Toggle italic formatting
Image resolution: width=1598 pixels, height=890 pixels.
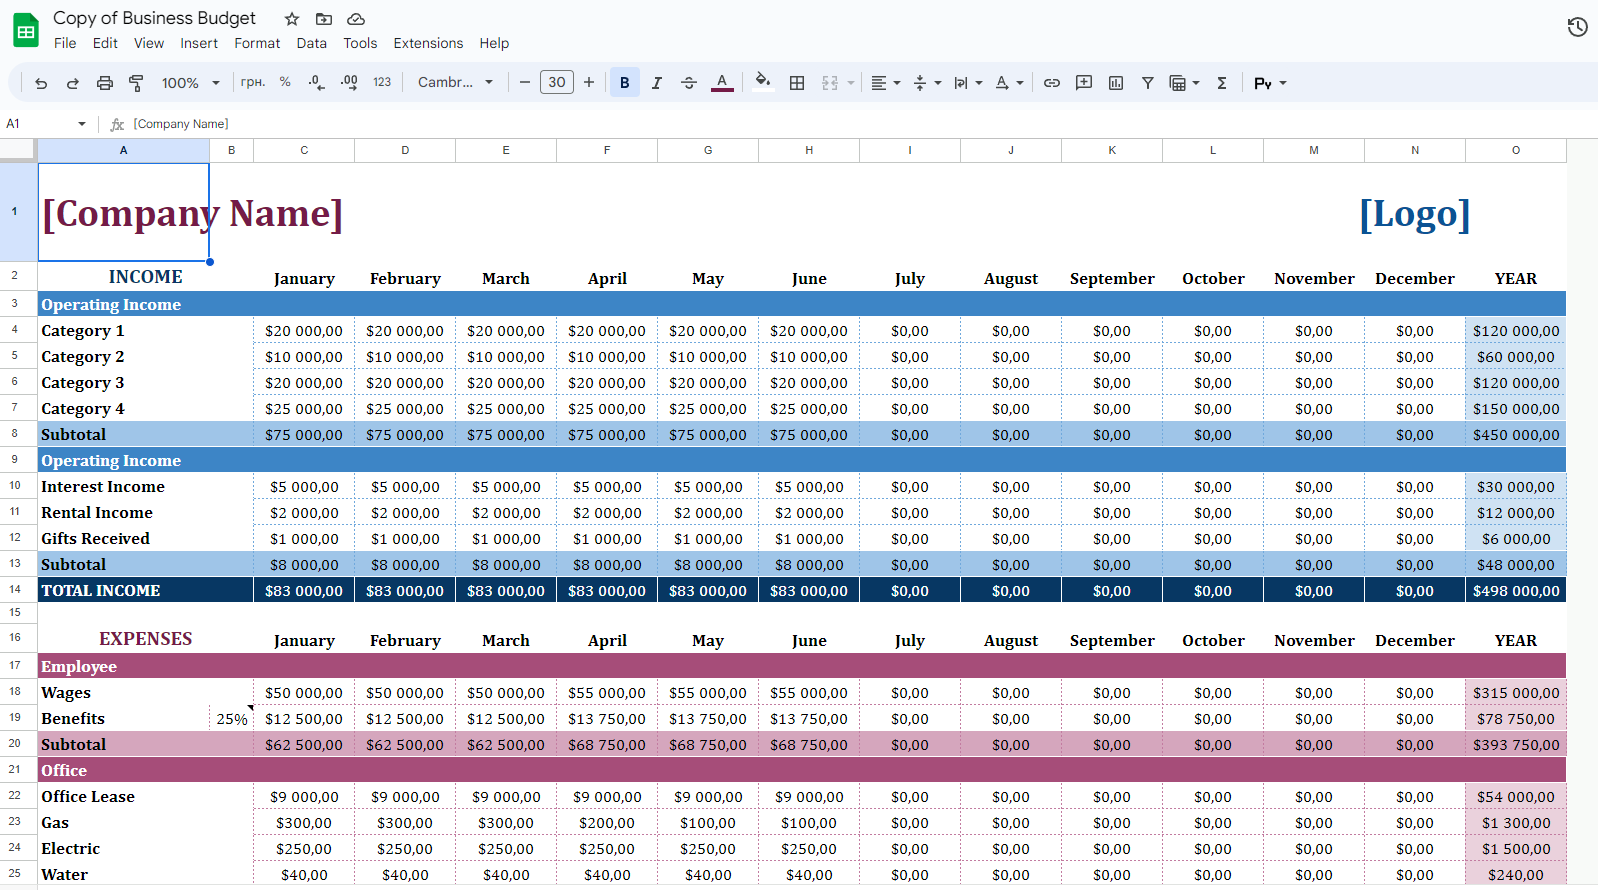coord(657,83)
